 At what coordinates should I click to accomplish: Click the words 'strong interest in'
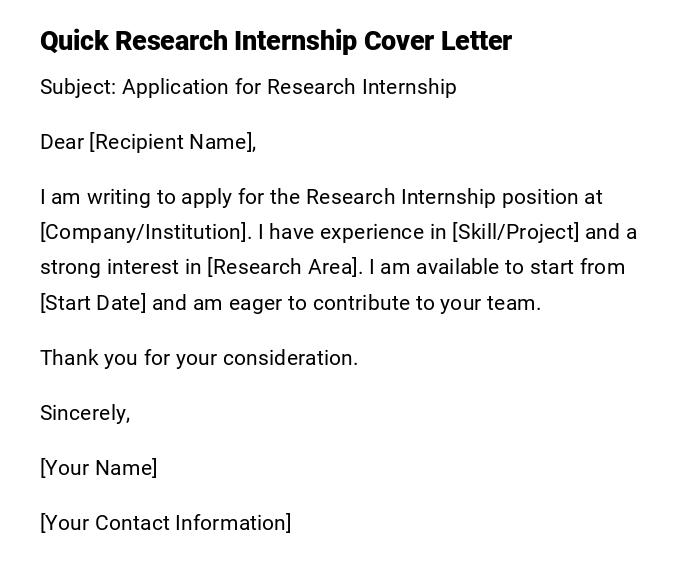121,267
